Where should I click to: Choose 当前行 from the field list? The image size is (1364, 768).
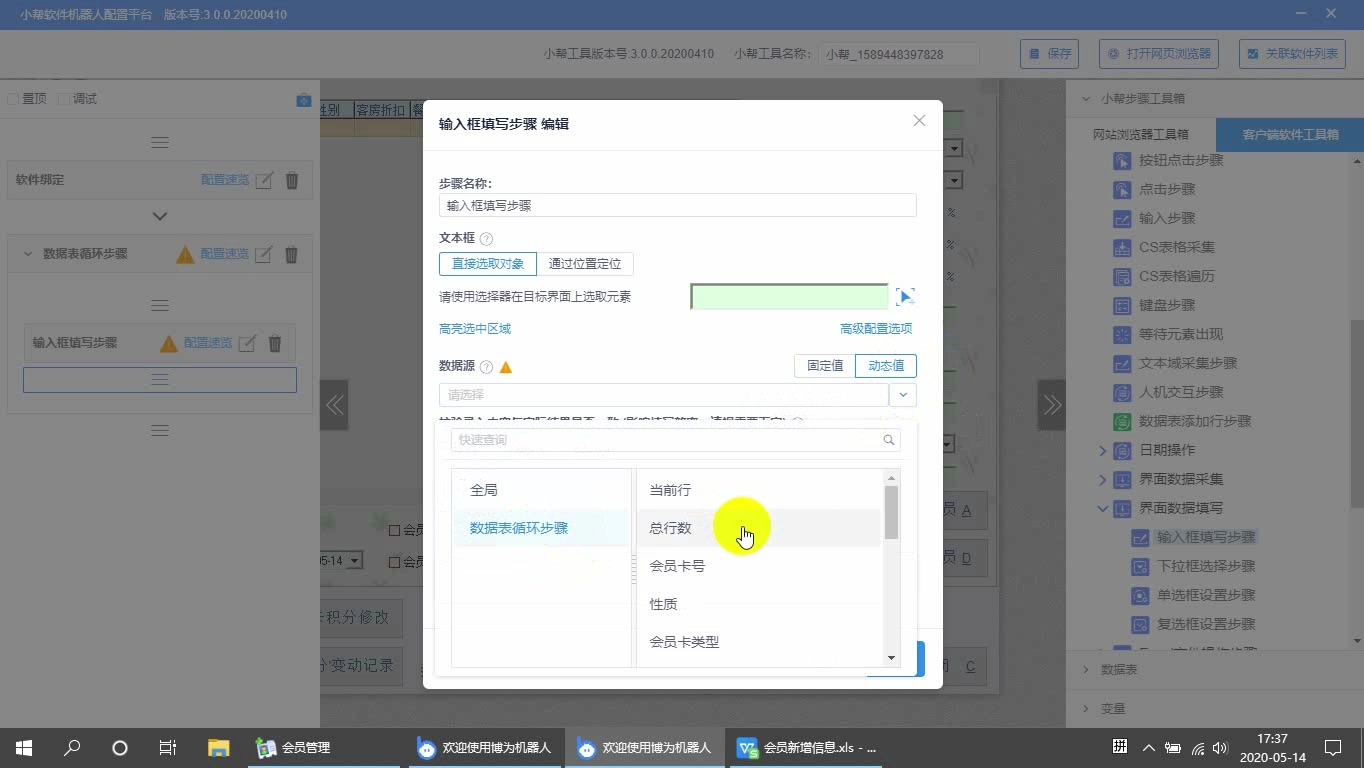[759, 490]
